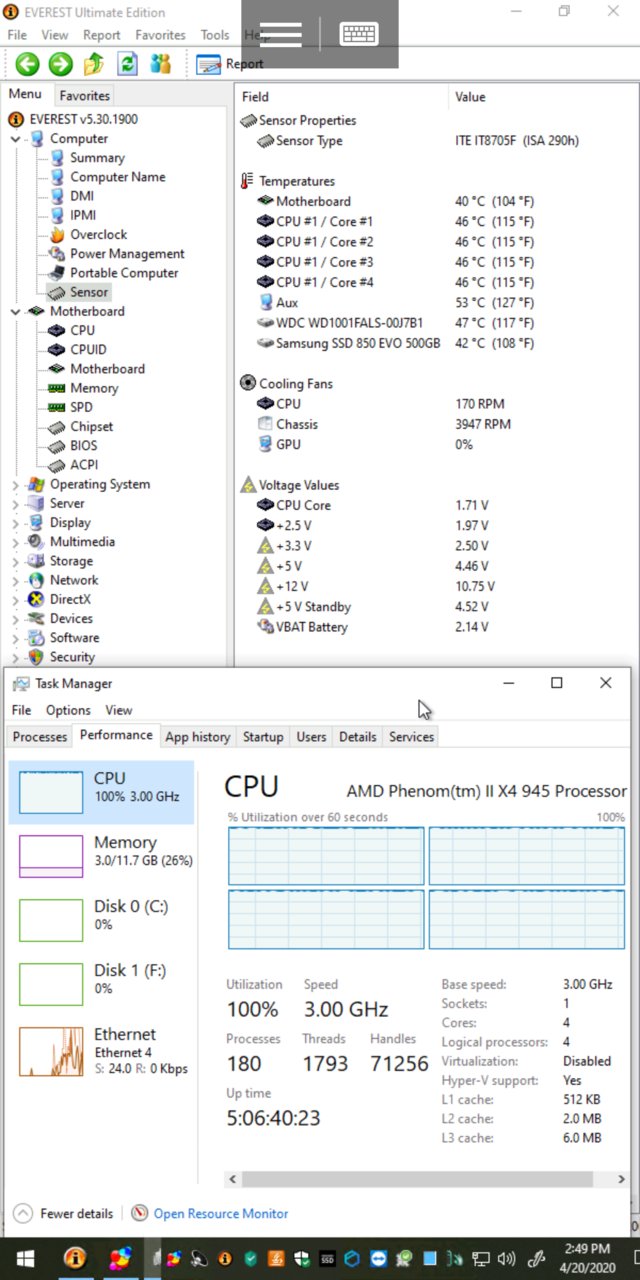The image size is (640, 1280).
Task: Open EVEREST File menu
Action: tap(17, 35)
